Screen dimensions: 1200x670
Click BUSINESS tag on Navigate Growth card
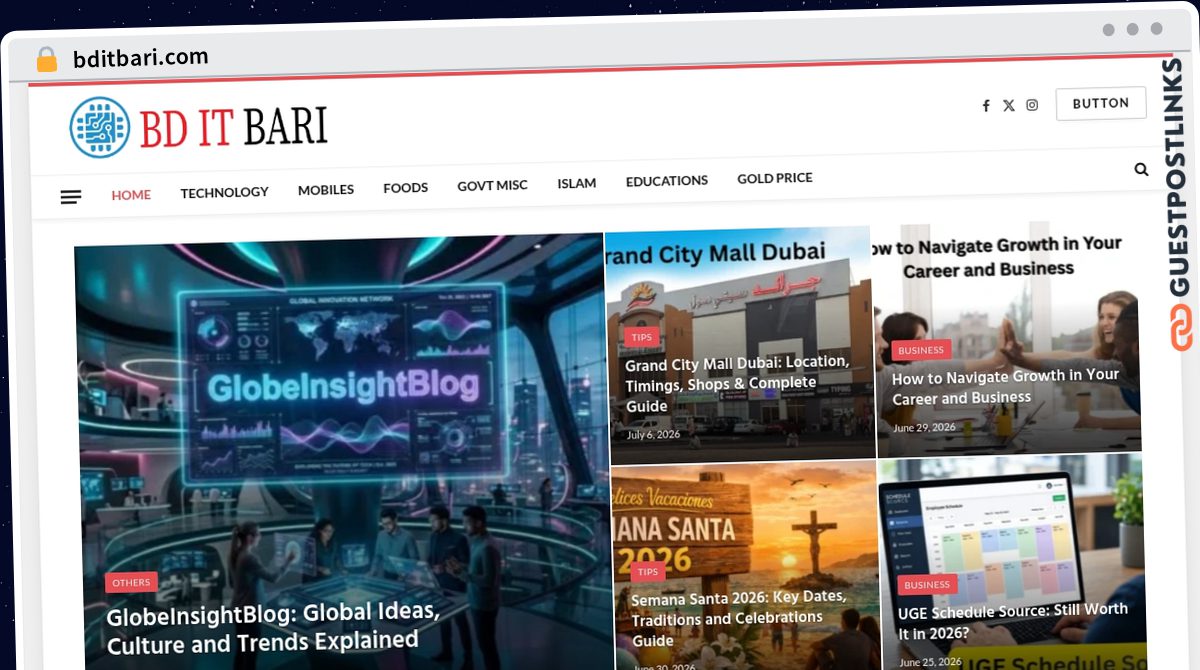coord(921,350)
